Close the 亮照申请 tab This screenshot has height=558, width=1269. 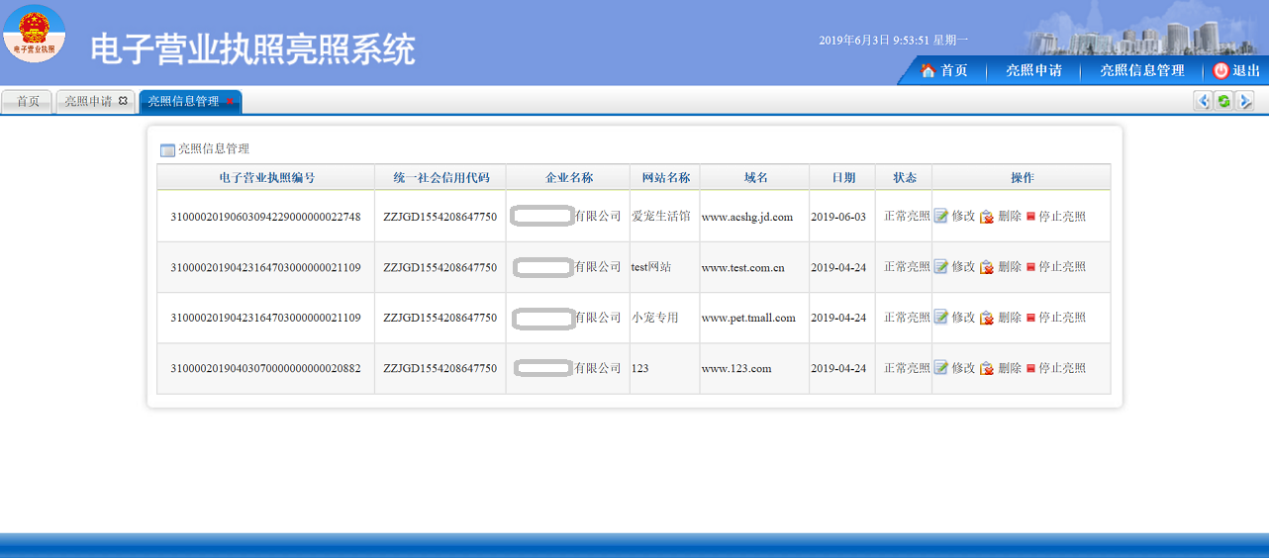click(123, 101)
